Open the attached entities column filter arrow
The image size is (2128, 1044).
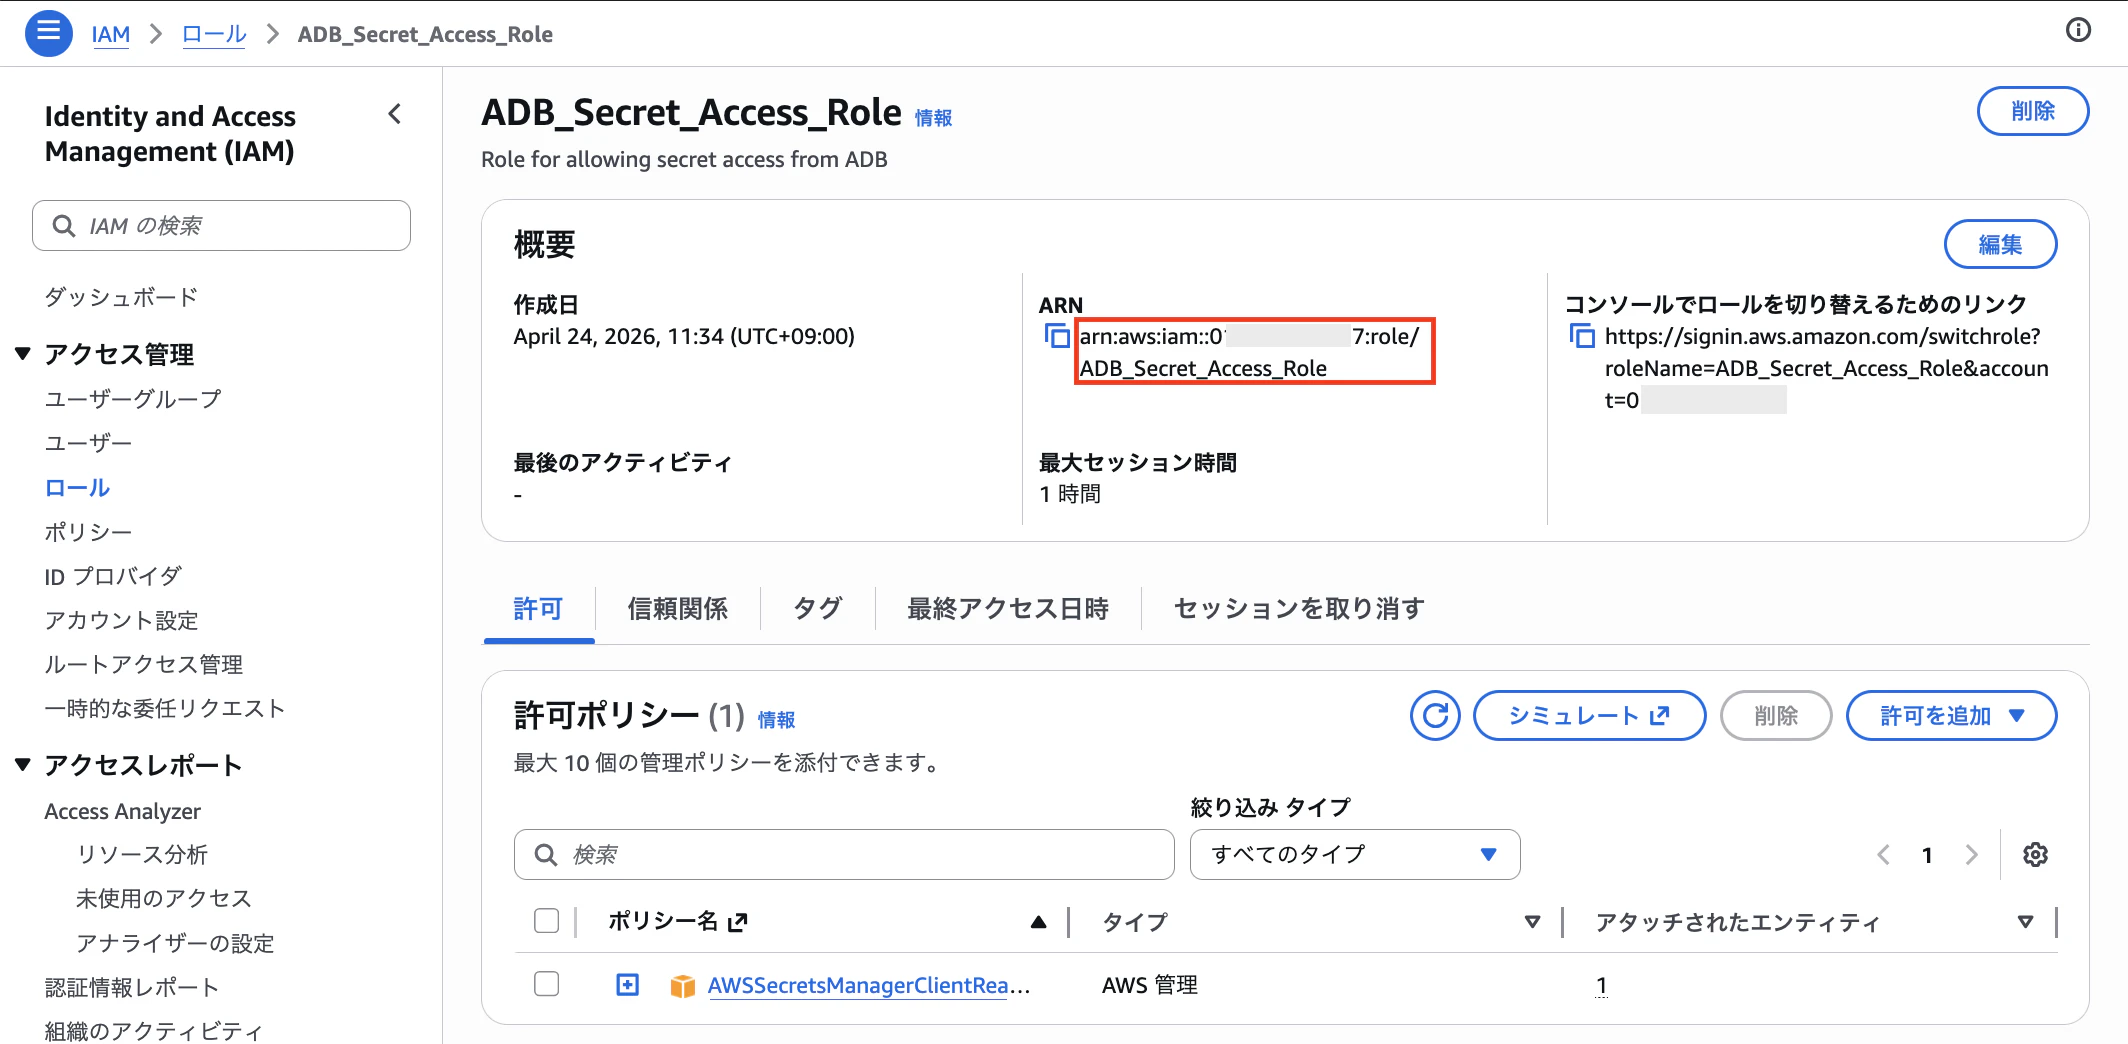click(2025, 922)
